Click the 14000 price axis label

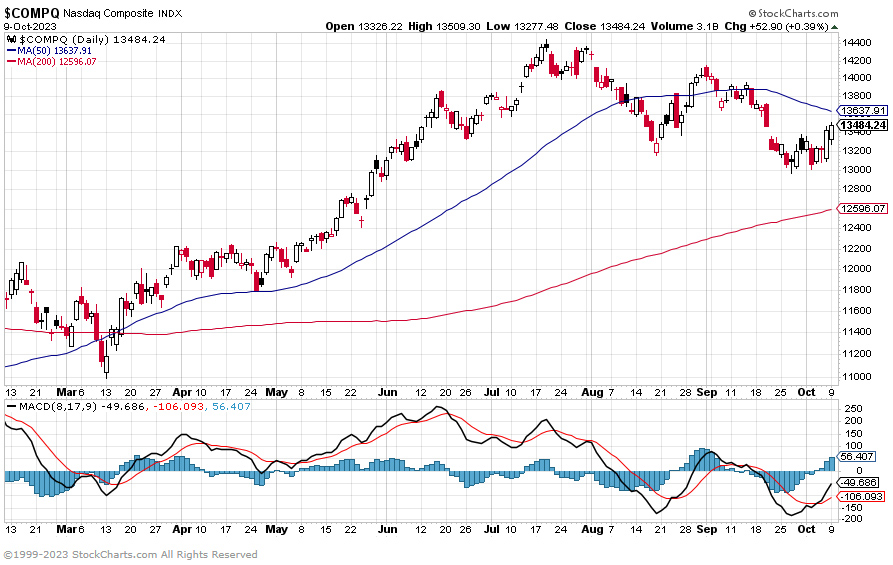[x=856, y=77]
